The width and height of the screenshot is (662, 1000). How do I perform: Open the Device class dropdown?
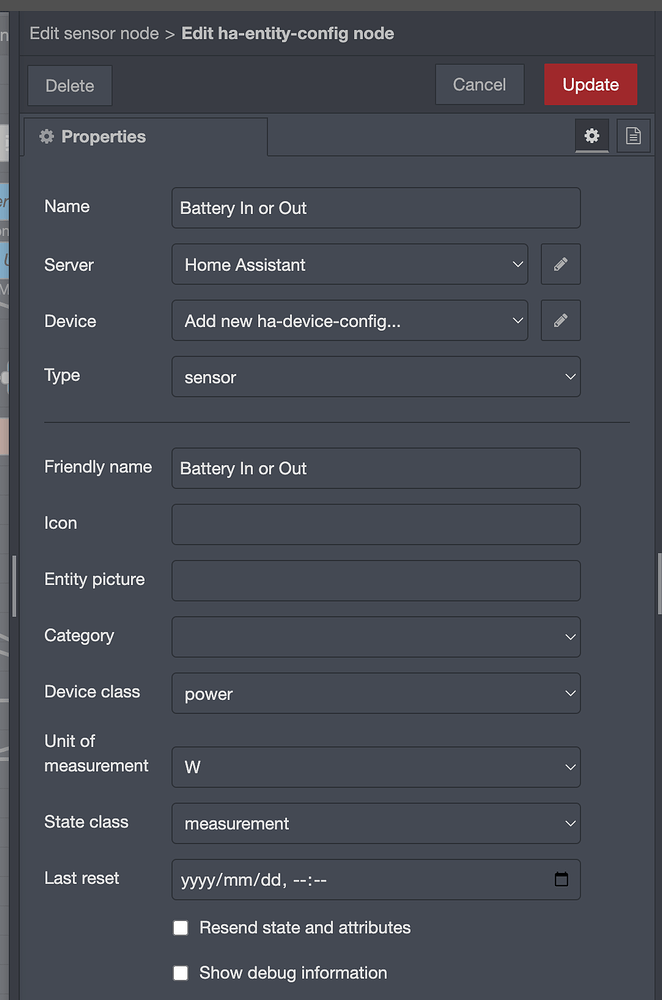(x=376, y=693)
